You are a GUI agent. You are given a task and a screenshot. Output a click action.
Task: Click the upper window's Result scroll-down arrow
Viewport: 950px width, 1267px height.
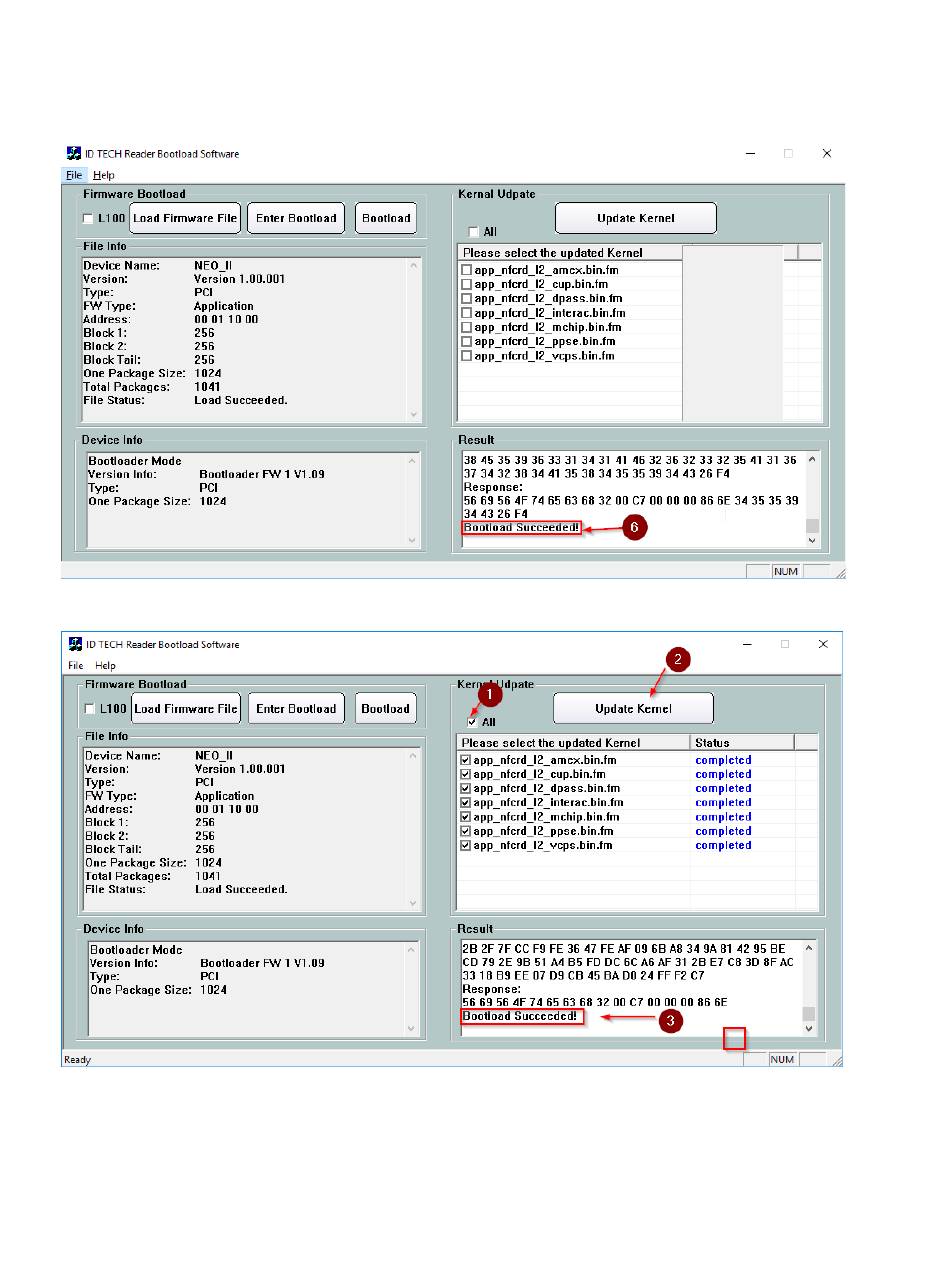(x=812, y=540)
